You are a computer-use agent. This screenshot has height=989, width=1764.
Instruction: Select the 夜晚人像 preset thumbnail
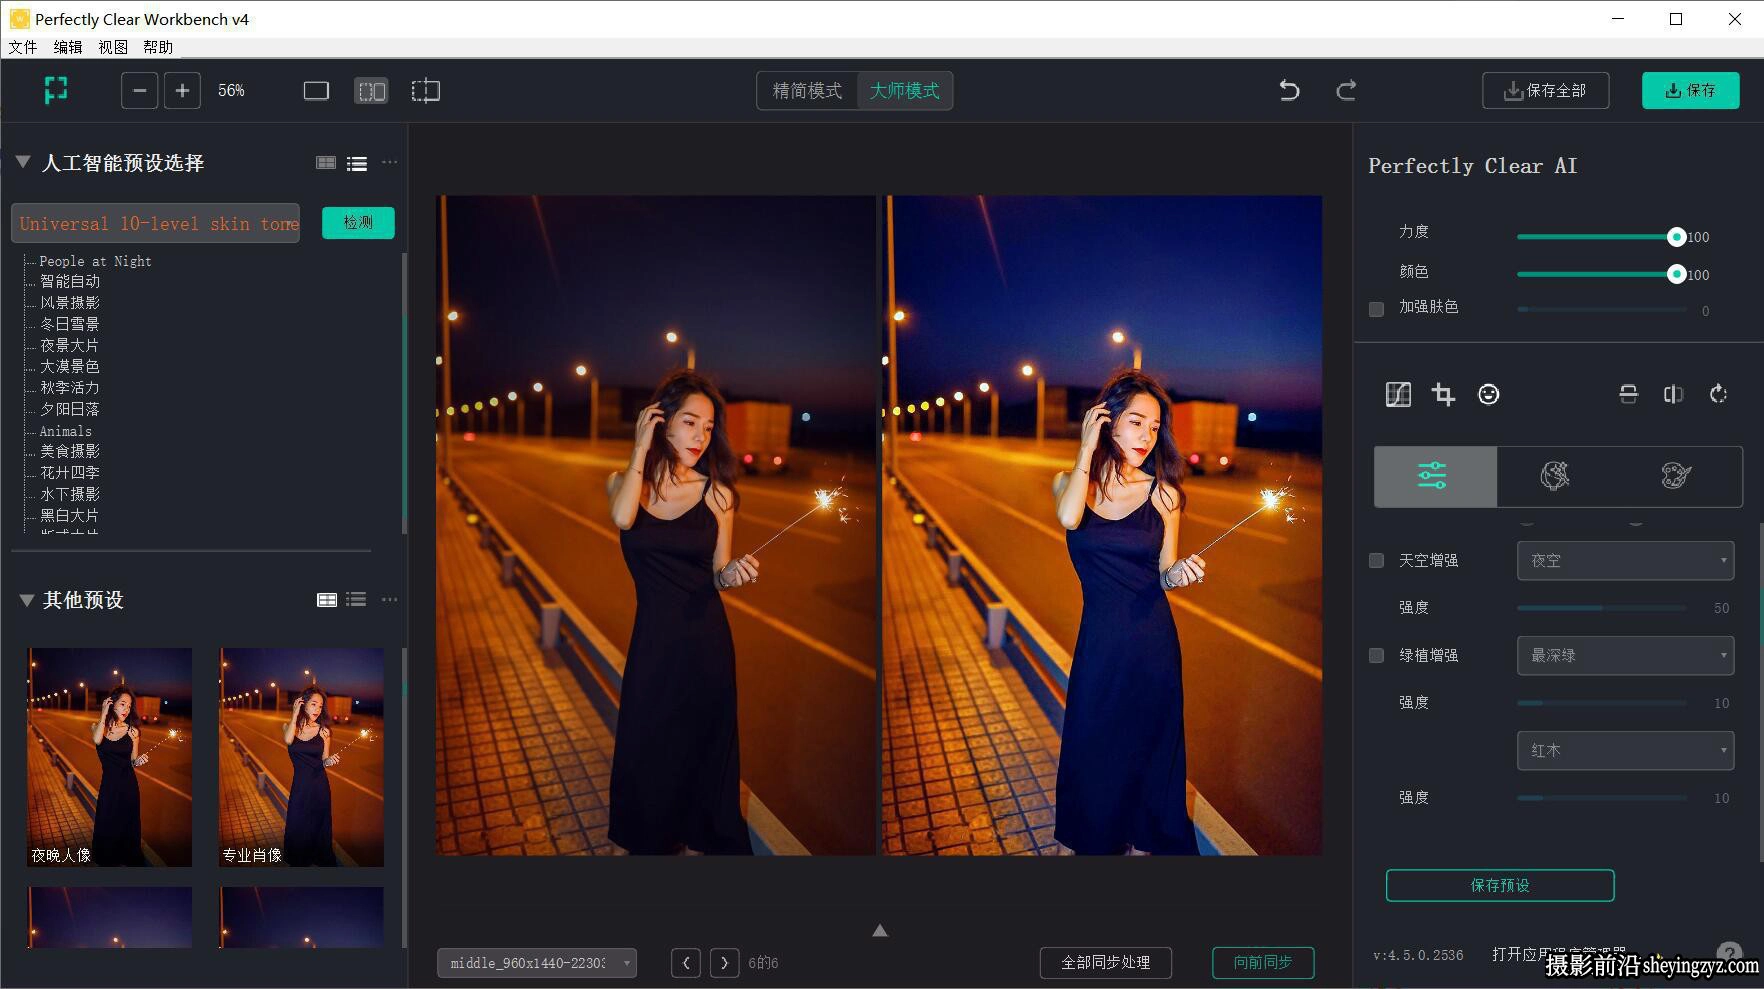tap(109, 757)
